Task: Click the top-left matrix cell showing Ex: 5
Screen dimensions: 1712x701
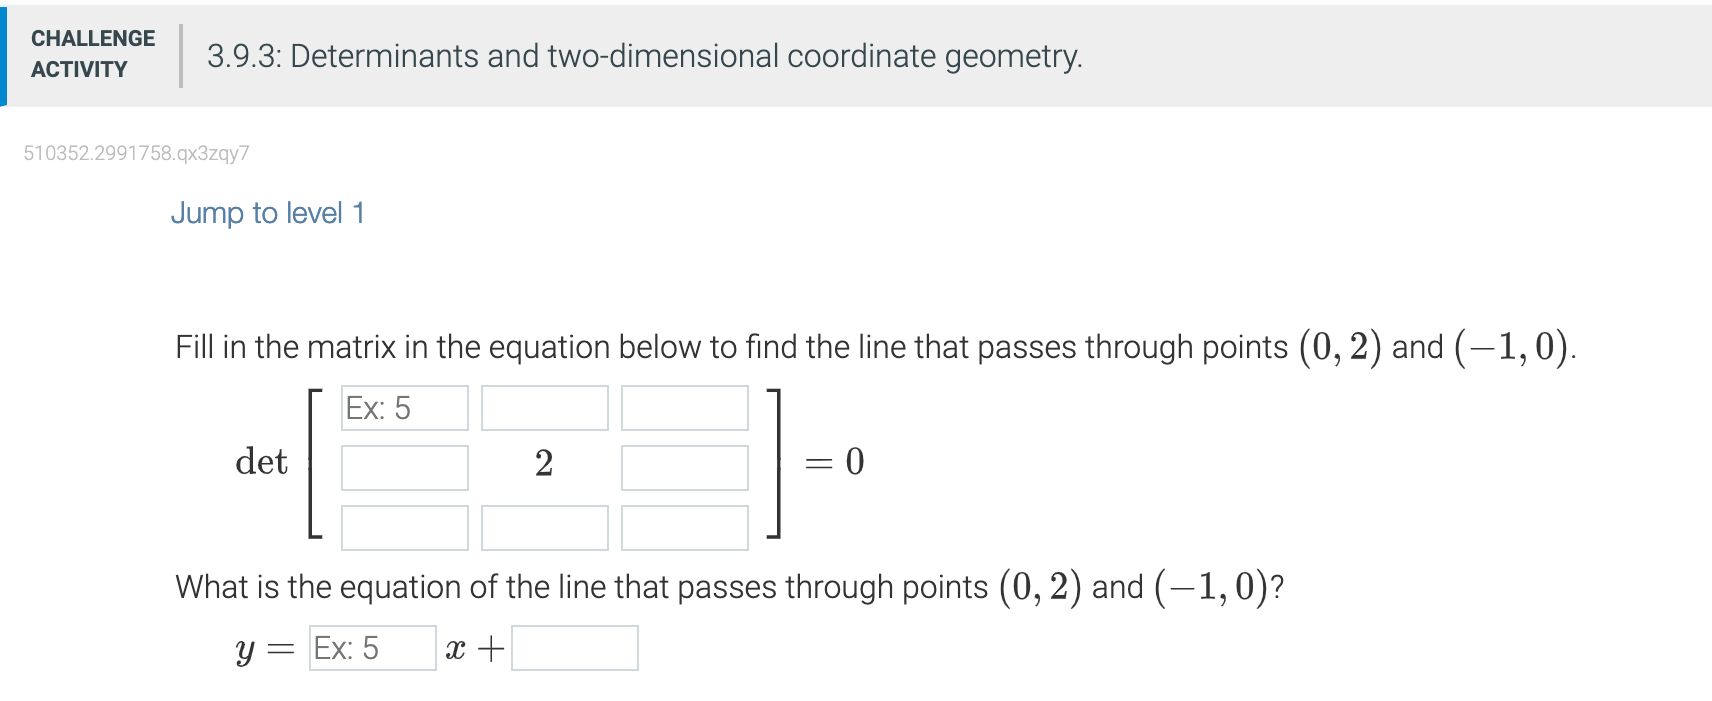Action: click(x=404, y=408)
